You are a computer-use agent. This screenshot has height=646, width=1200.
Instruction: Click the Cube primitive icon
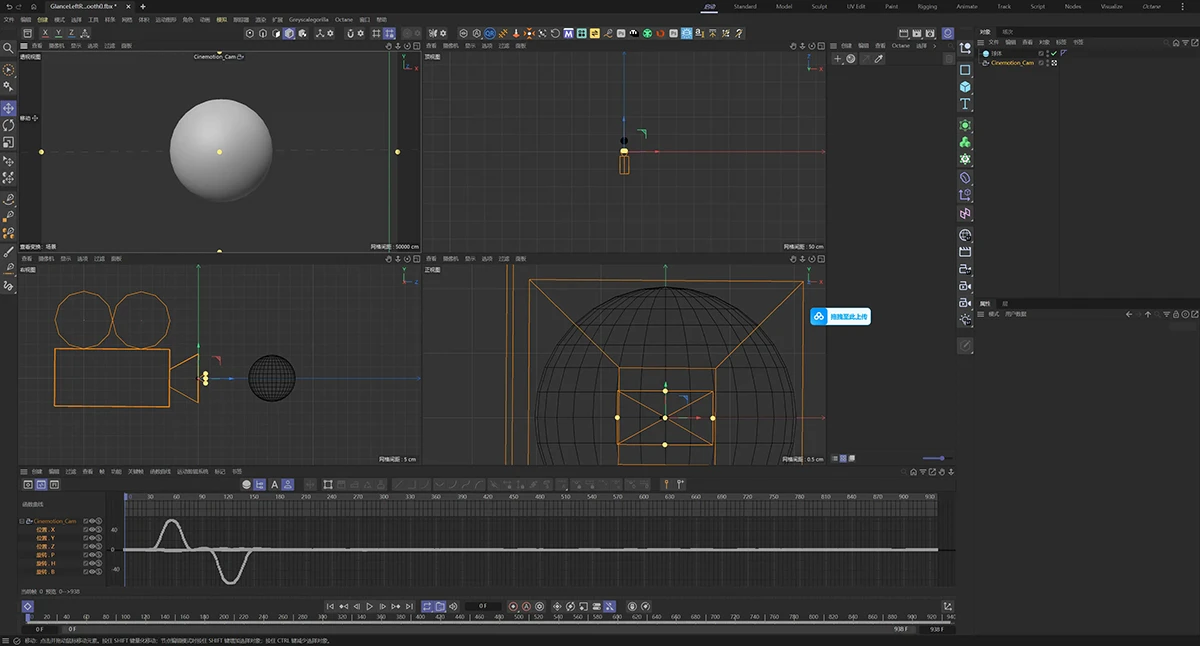(x=965, y=87)
